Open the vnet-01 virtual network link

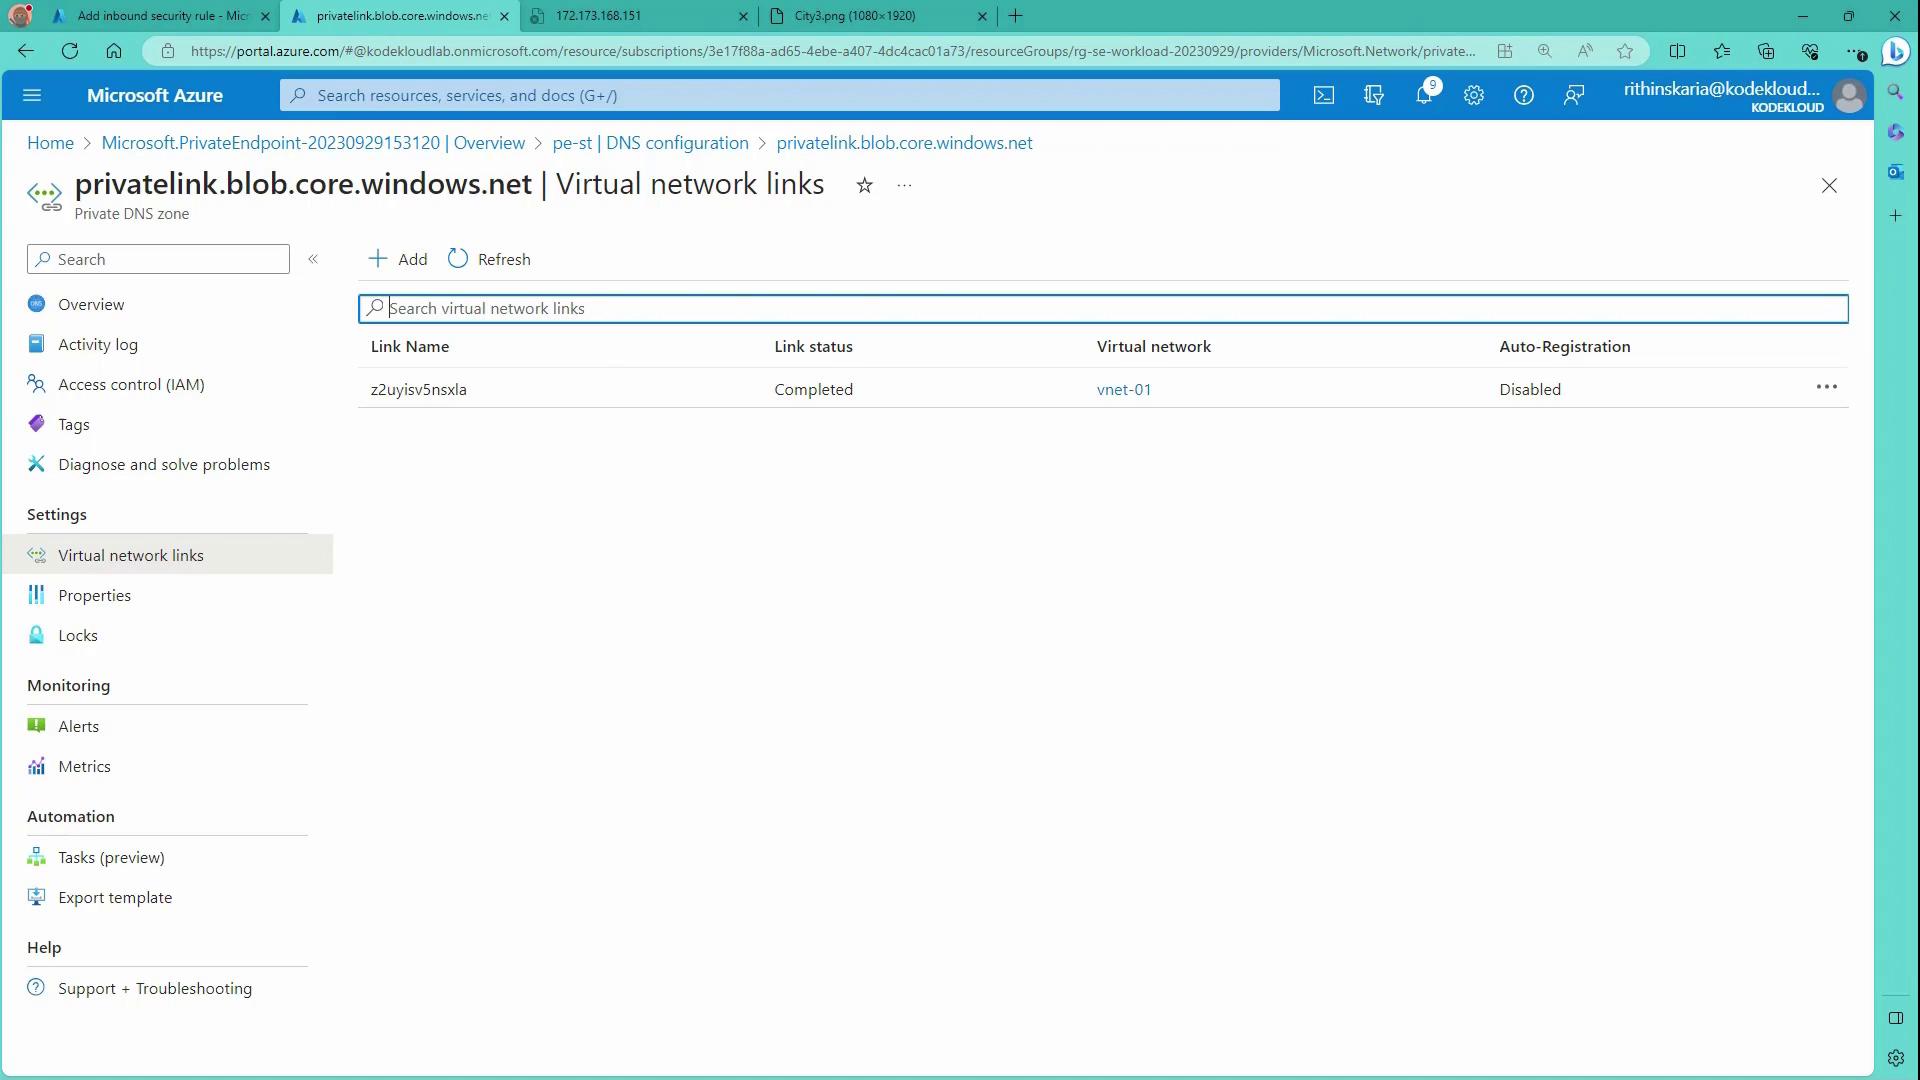(x=1123, y=390)
